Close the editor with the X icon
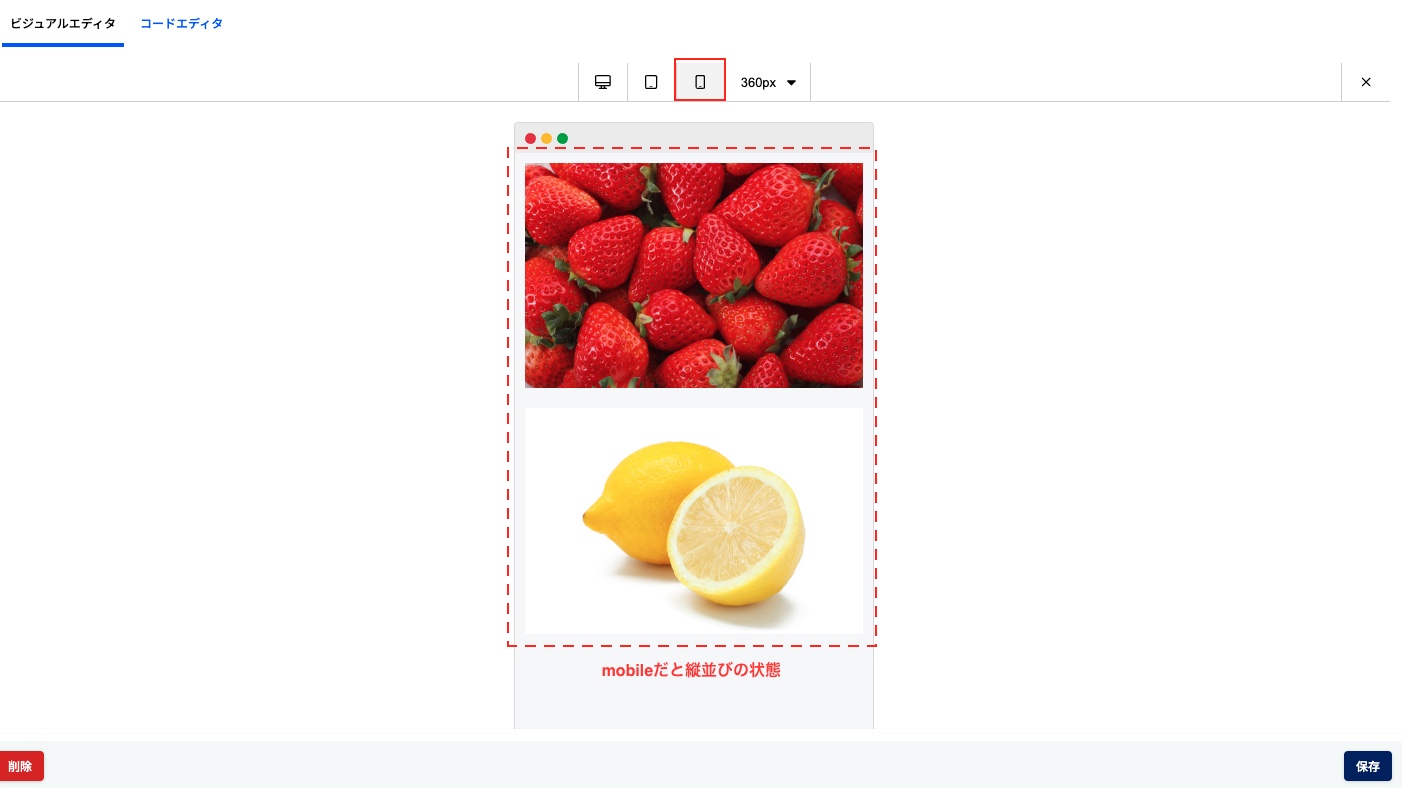The image size is (1403, 788). pos(1366,82)
